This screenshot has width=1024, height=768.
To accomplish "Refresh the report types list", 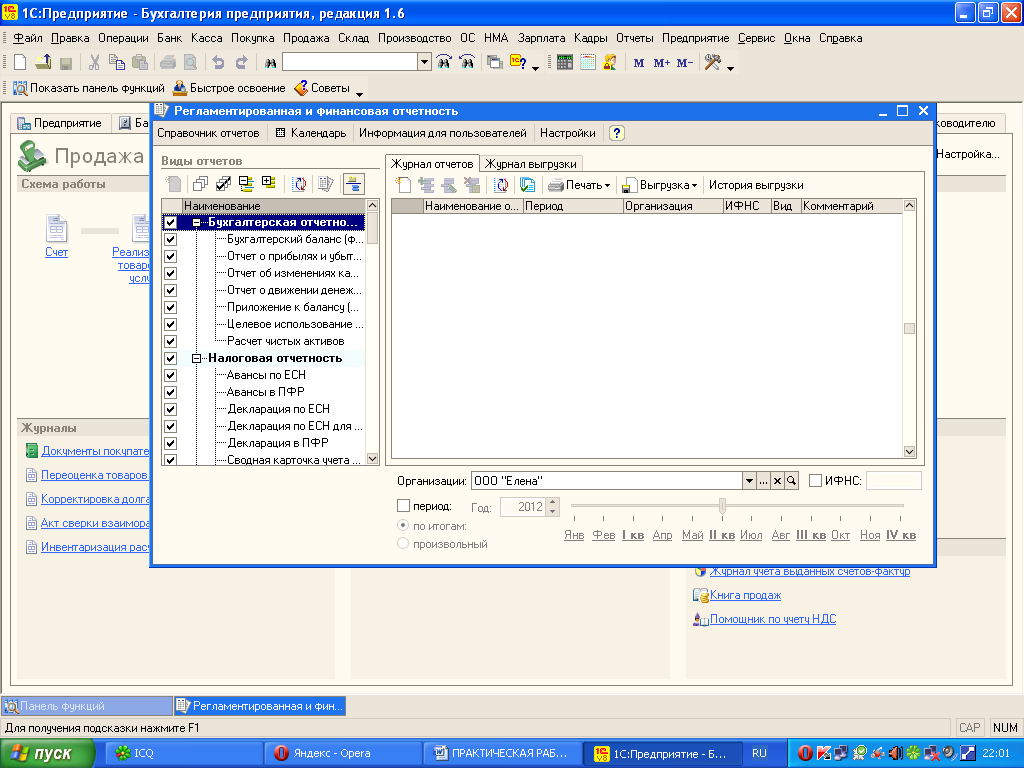I will (x=299, y=184).
